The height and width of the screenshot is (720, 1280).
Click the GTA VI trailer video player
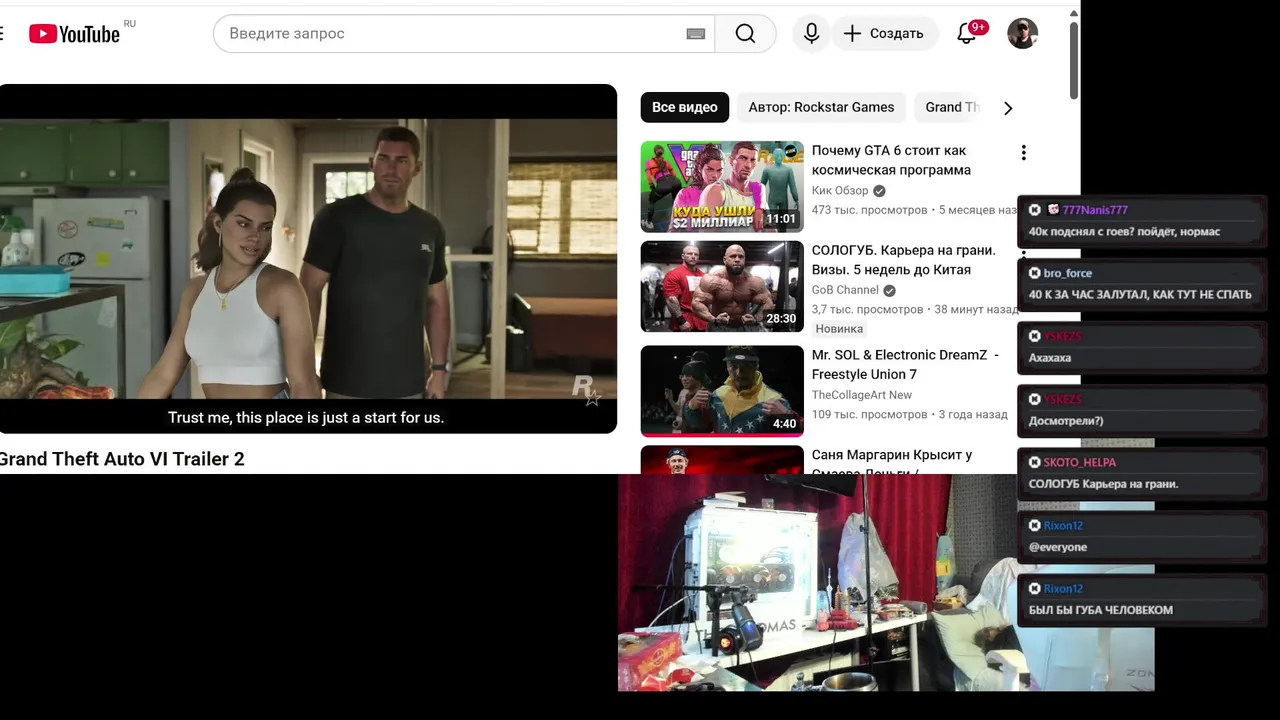click(x=307, y=259)
